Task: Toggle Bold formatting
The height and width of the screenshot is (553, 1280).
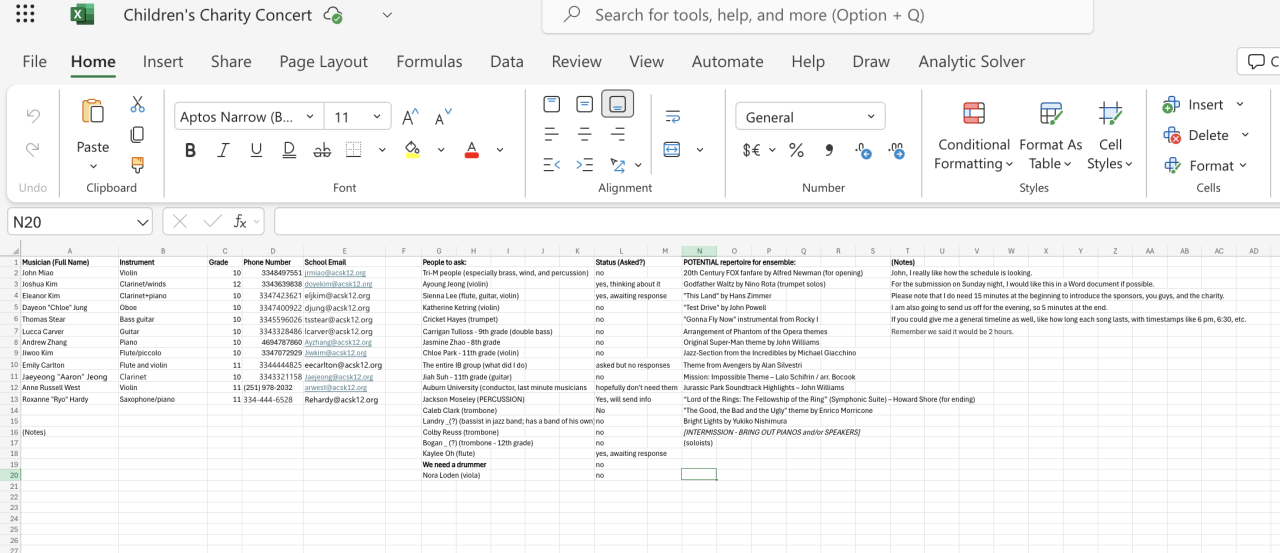Action: coord(190,150)
